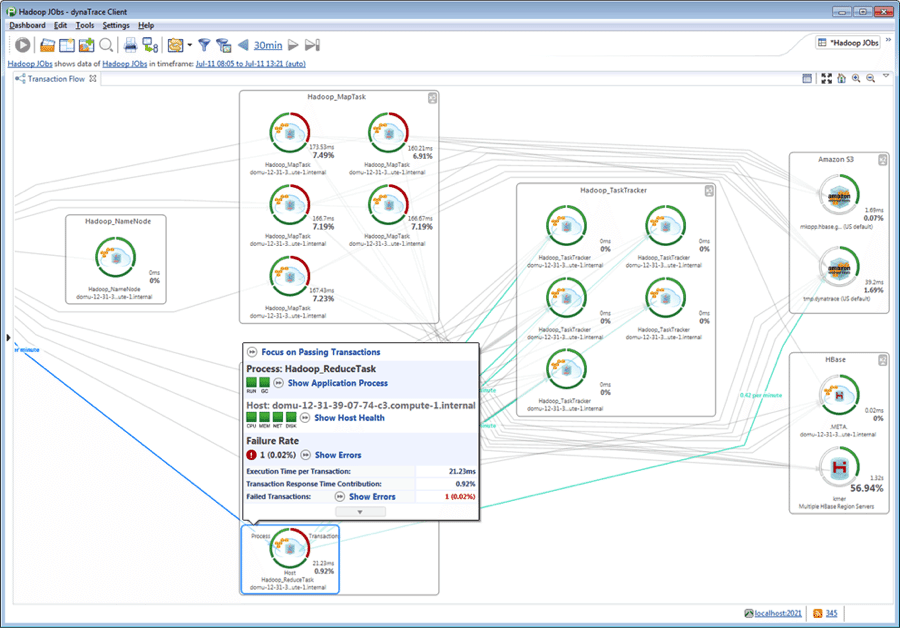
Task: Close the Transaction Flow tab
Action: point(93,79)
